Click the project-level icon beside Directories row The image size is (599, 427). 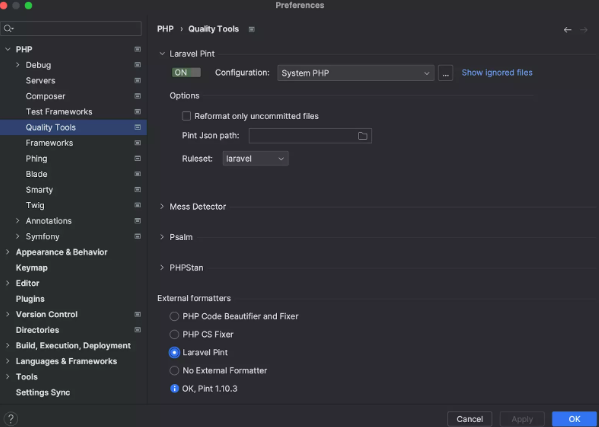(138, 330)
